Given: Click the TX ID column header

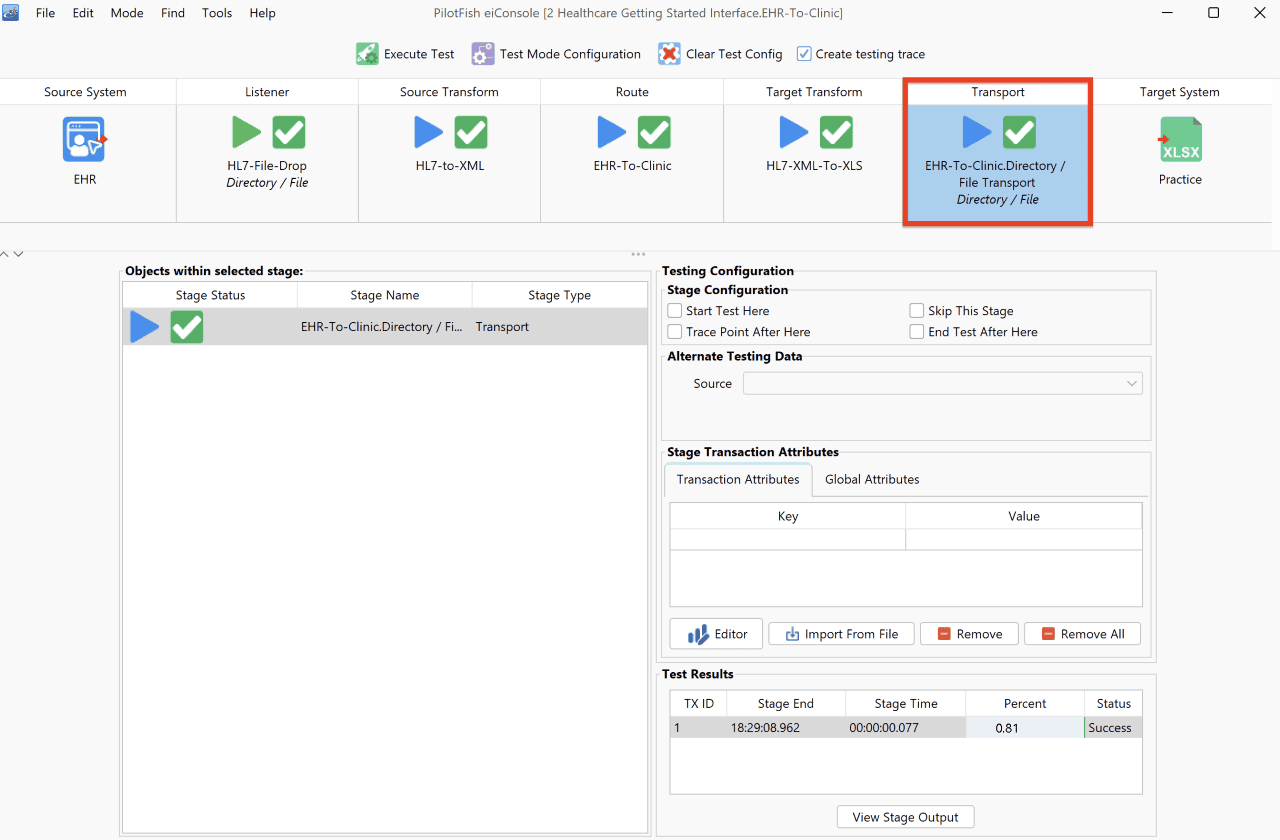Looking at the screenshot, I should tap(698, 703).
